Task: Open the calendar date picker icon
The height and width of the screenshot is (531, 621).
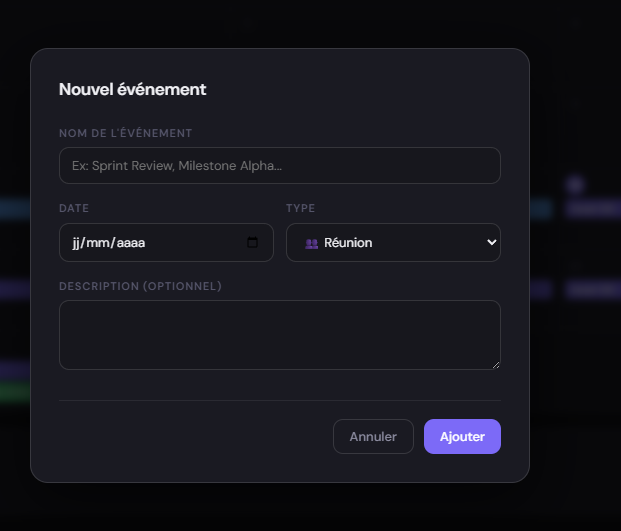Action: coord(252,242)
